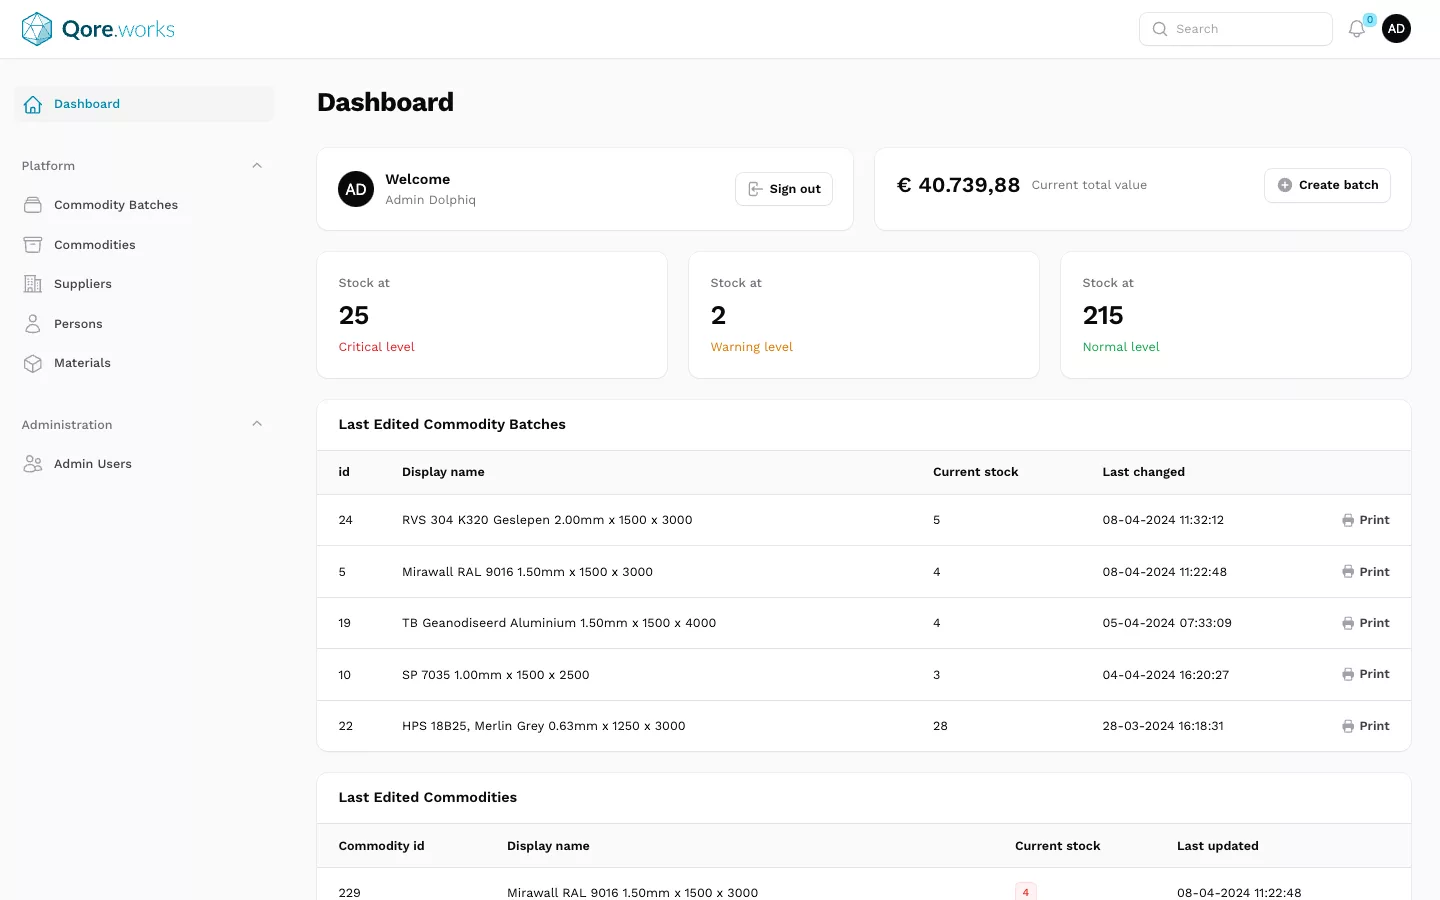Focus the Search input field

point(1247,29)
